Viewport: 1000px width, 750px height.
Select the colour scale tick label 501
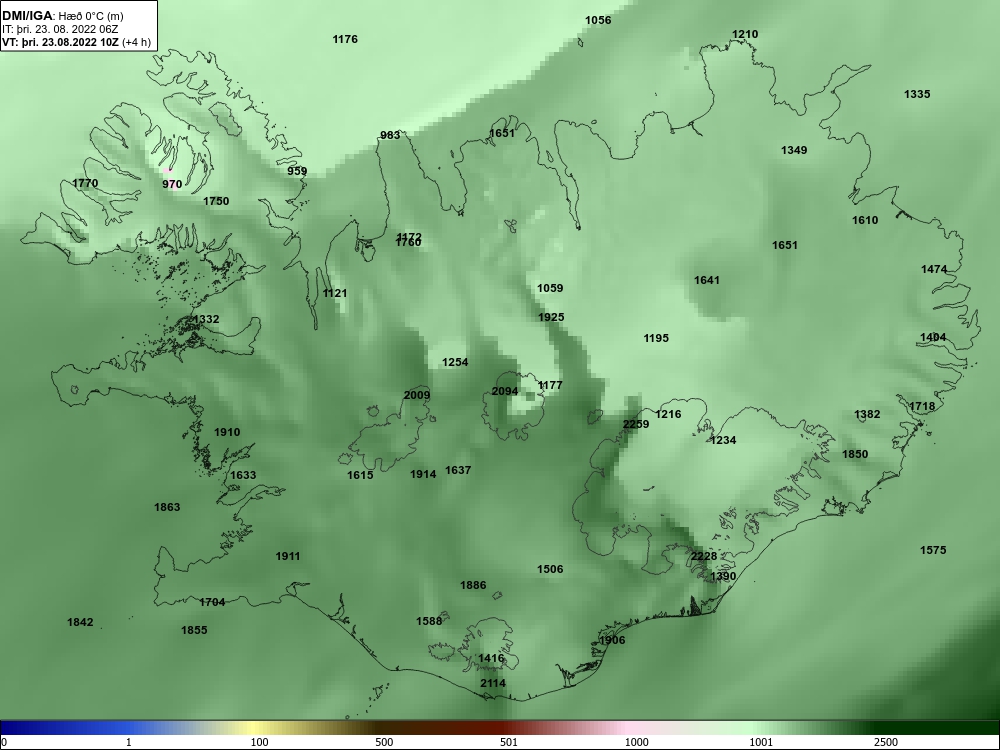point(509,742)
